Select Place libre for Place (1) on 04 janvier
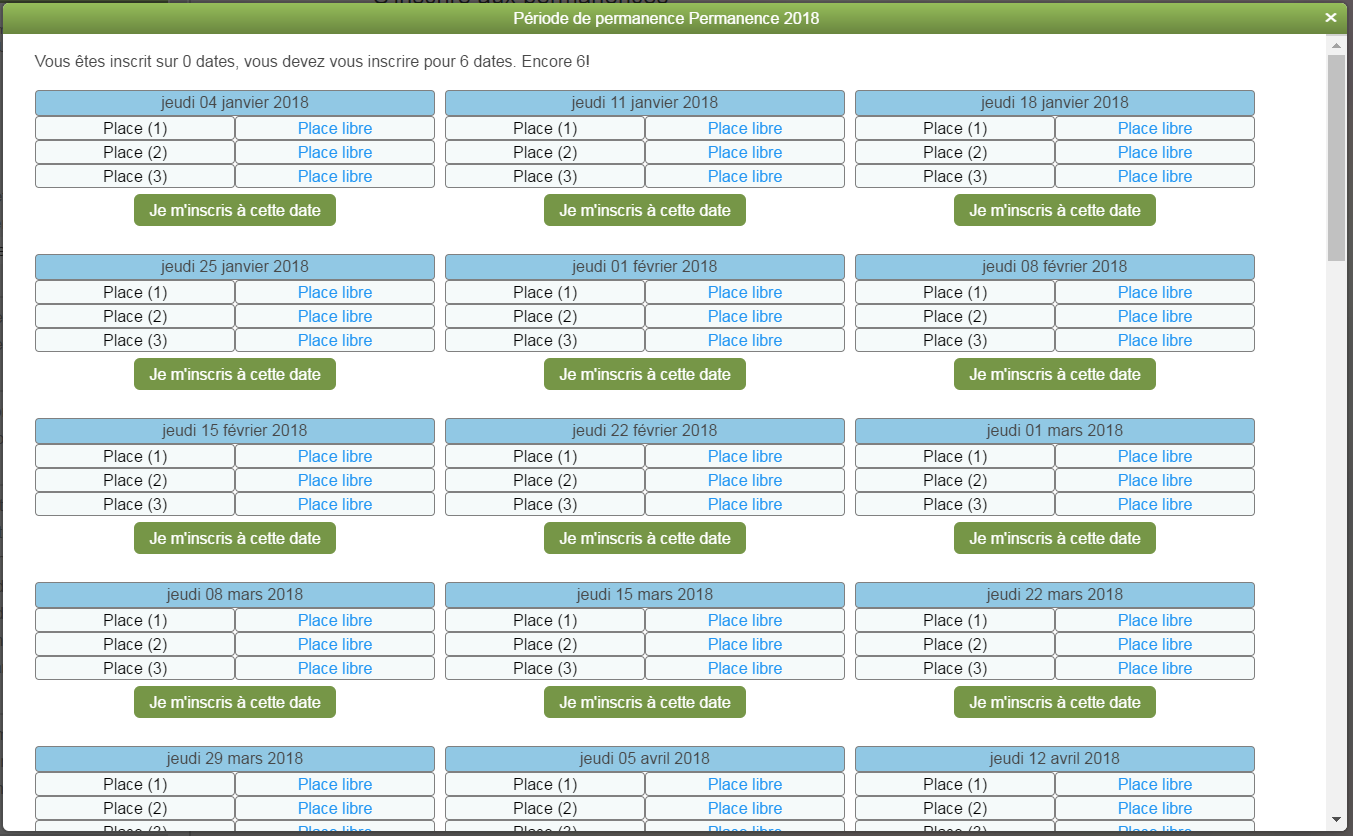This screenshot has height=836, width=1353. pos(335,128)
